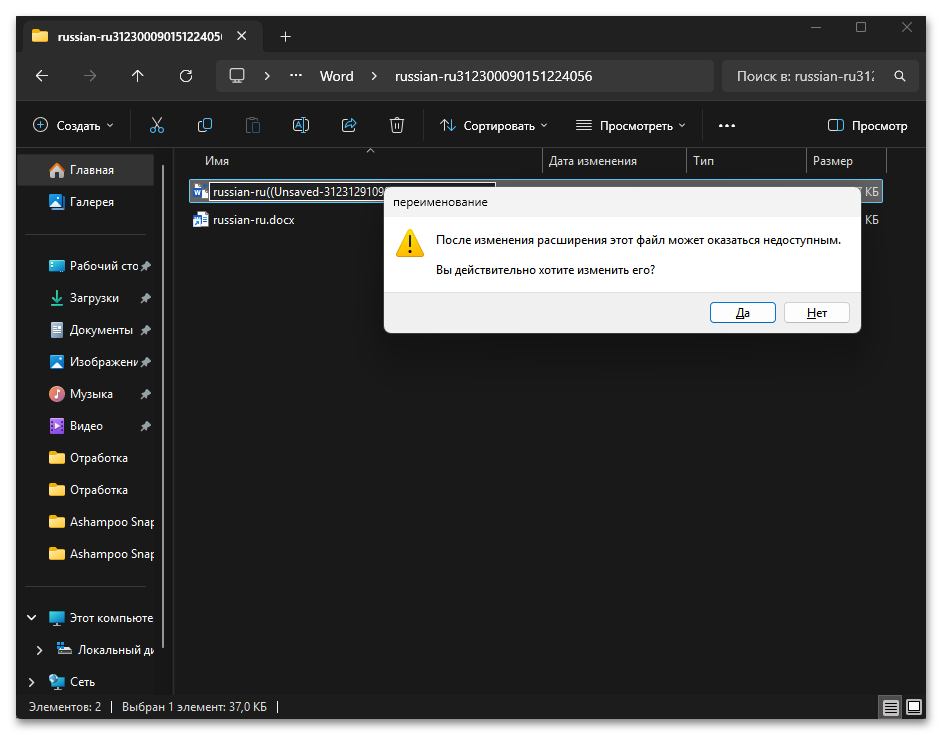The width and height of the screenshot is (942, 735).
Task: Confirm rename with Да button
Action: click(743, 313)
